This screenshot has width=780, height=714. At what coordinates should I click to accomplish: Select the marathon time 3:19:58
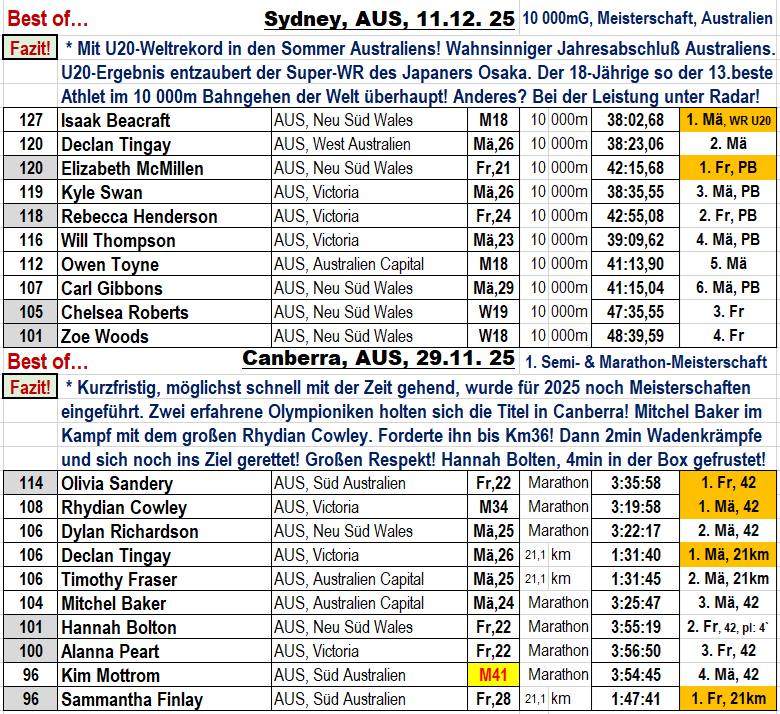click(635, 507)
